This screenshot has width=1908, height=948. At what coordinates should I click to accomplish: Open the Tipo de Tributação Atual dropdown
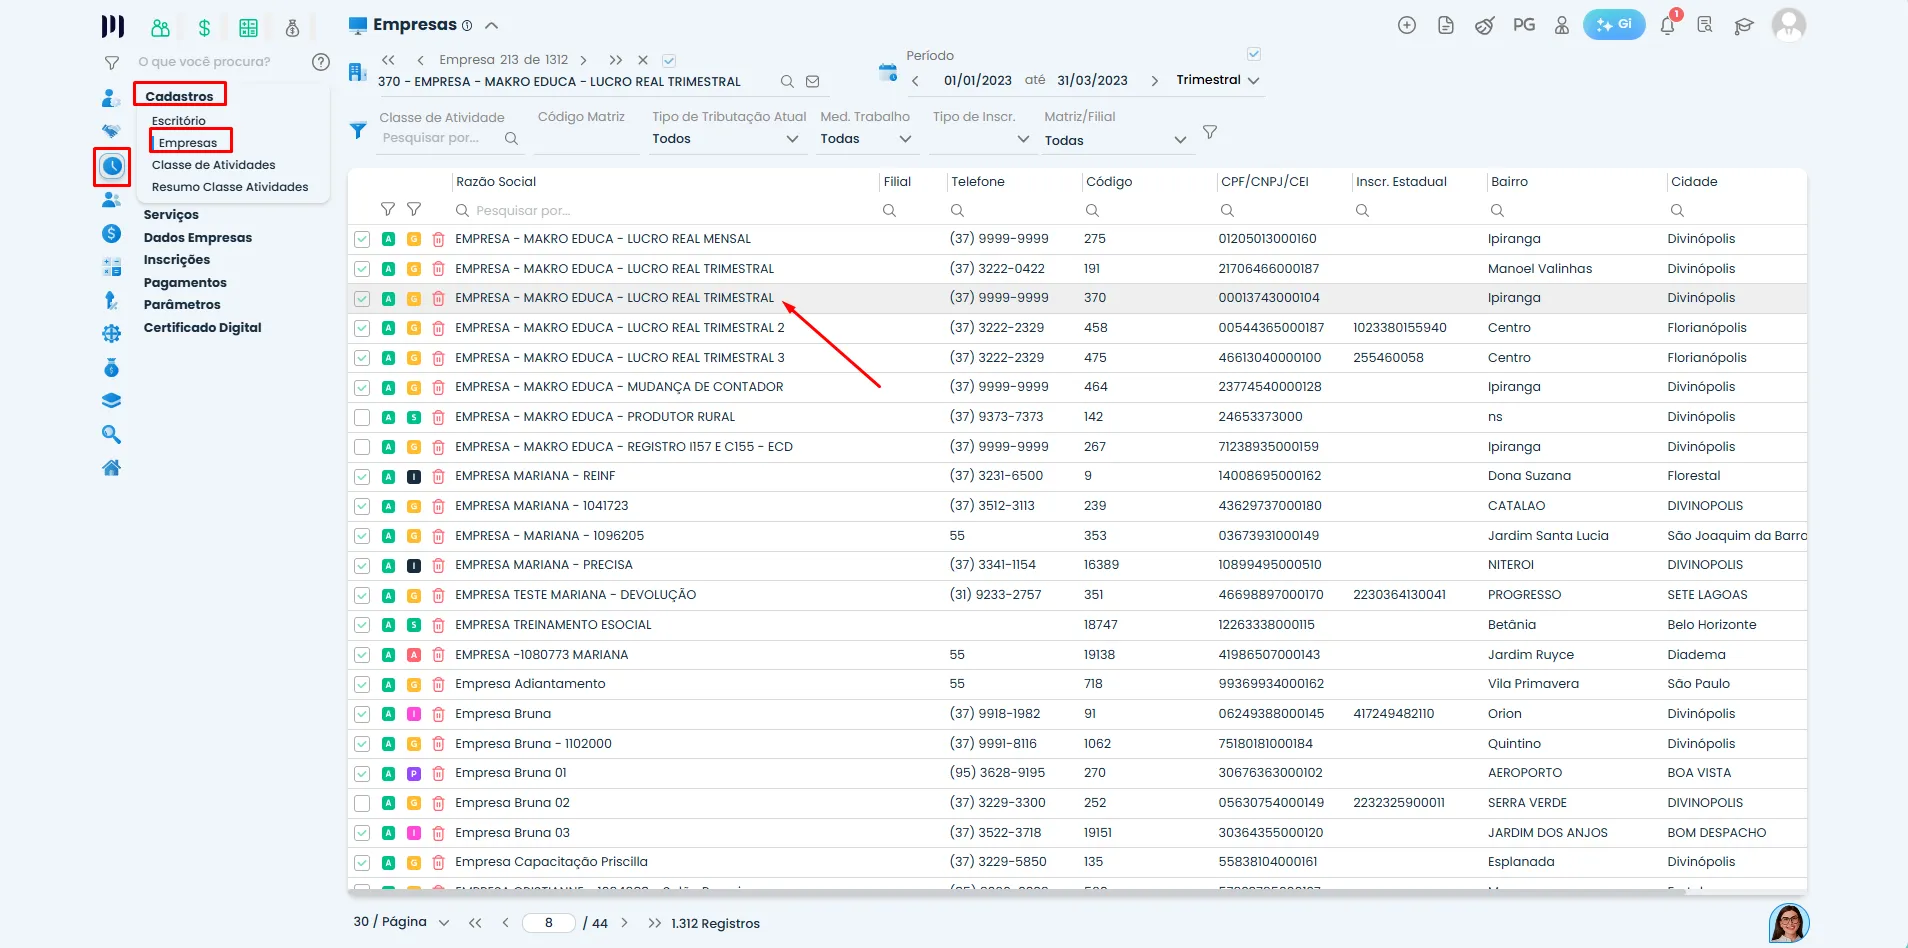(726, 139)
